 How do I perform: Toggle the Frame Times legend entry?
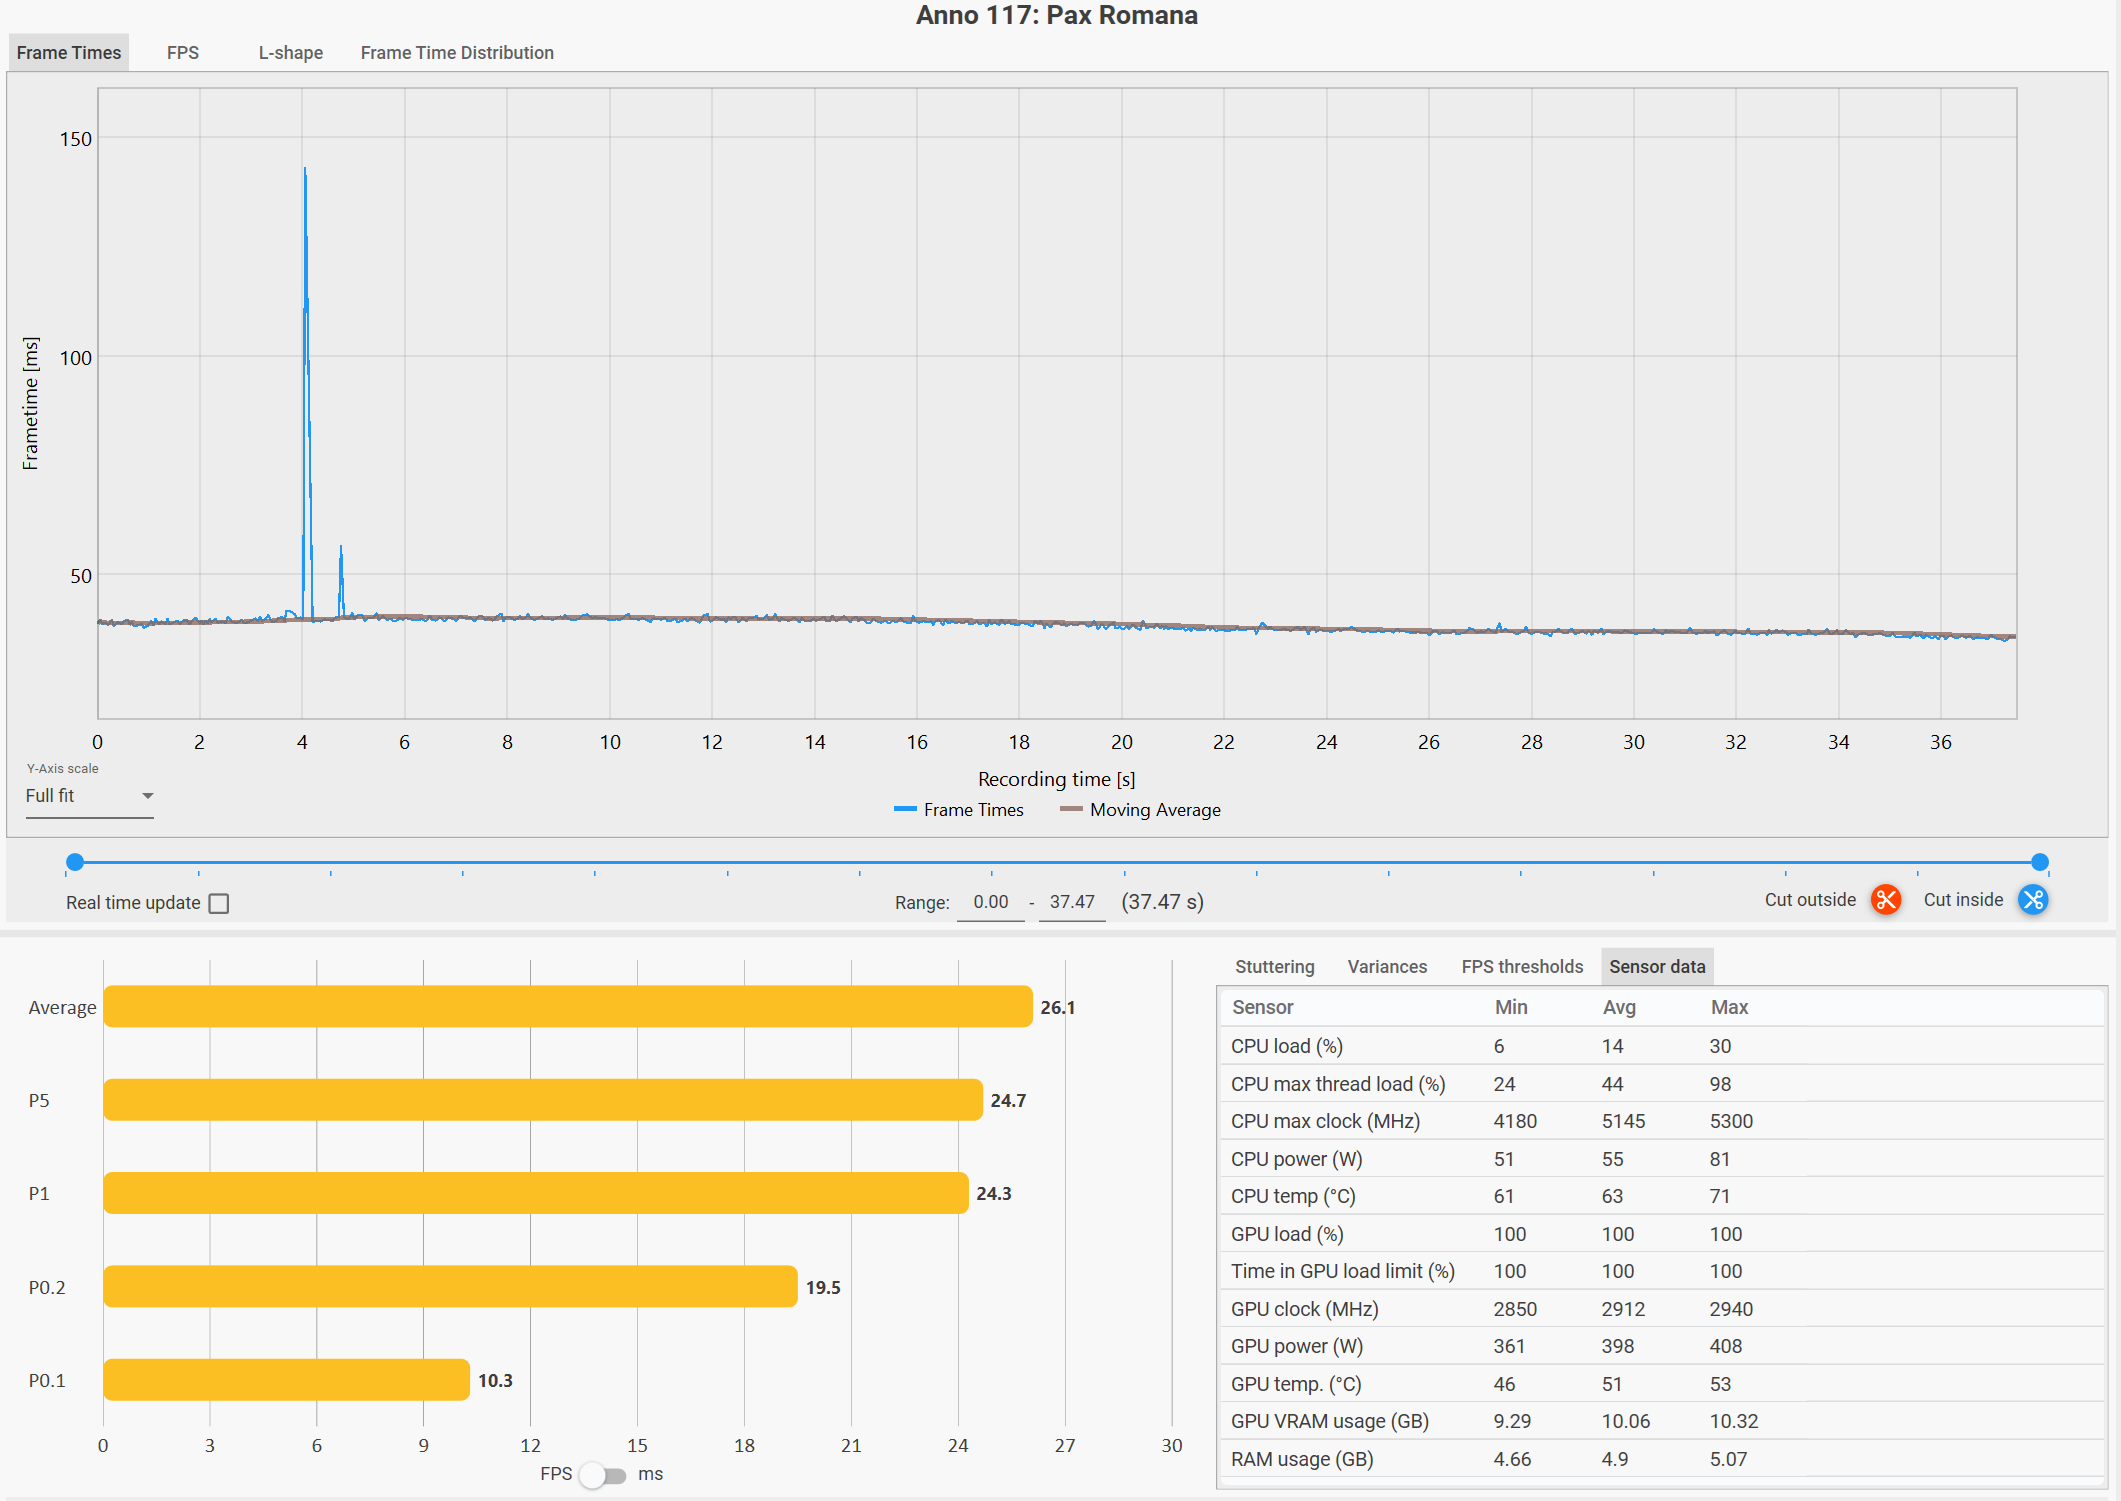coord(959,810)
